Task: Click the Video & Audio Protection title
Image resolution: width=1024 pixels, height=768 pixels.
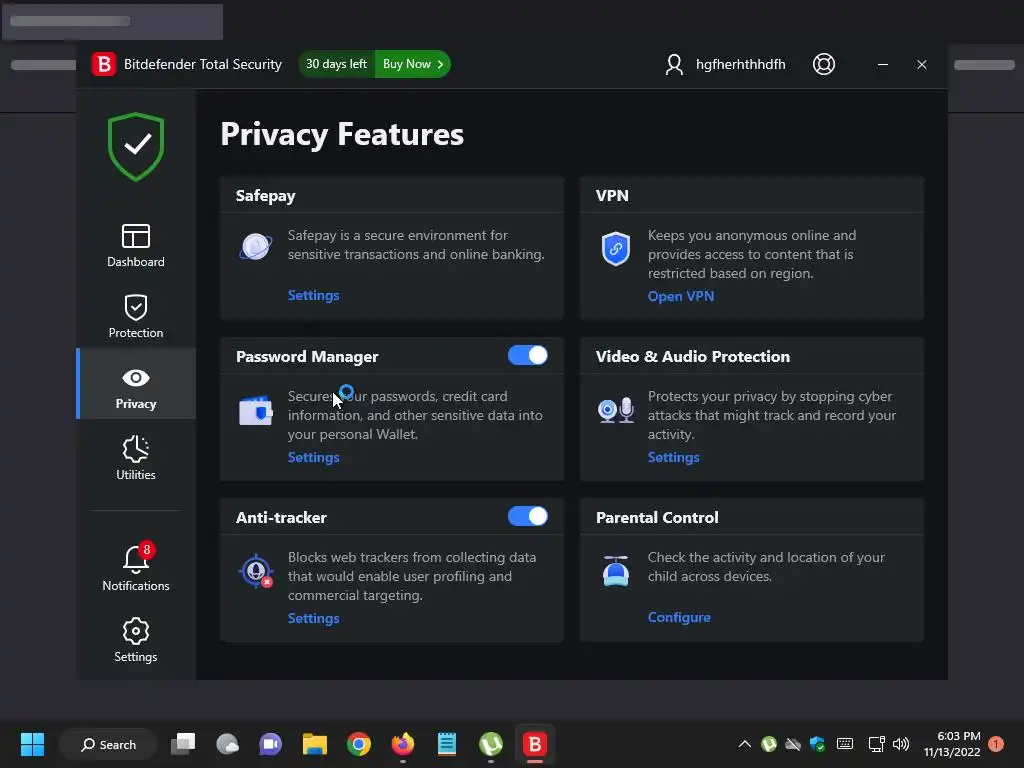Action: [x=693, y=357]
